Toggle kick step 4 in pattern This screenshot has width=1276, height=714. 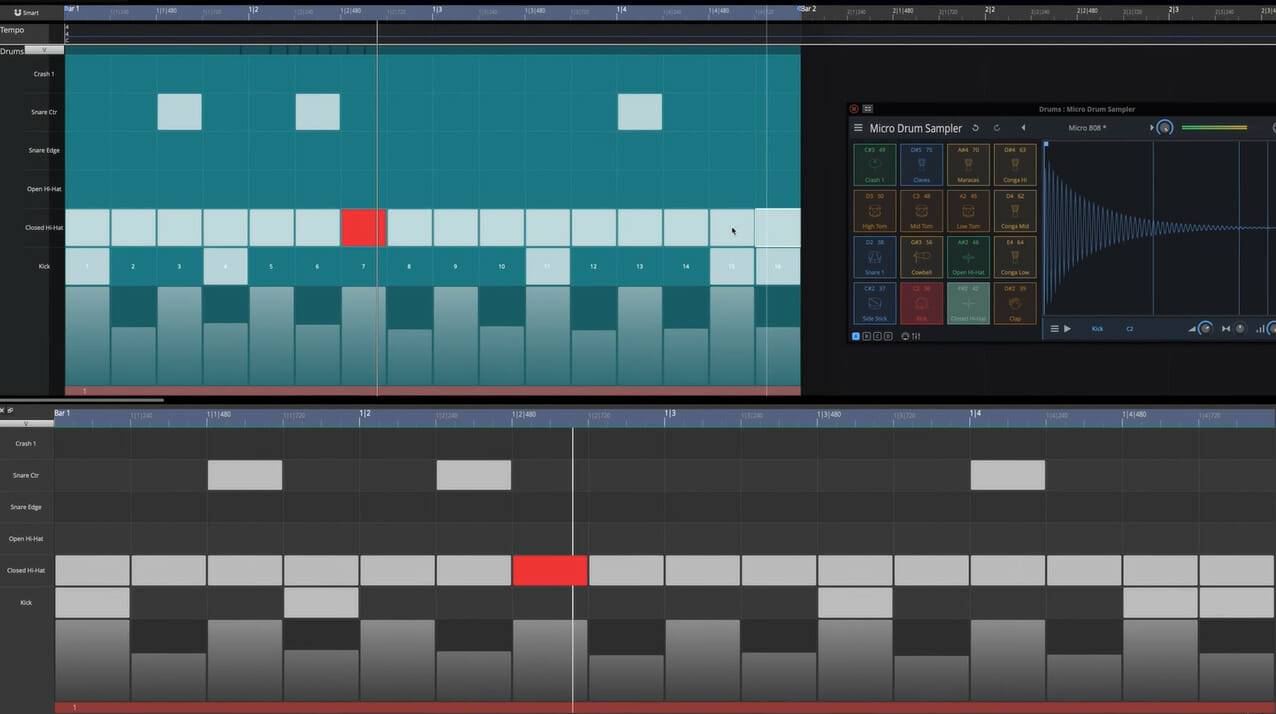pyautogui.click(x=225, y=266)
